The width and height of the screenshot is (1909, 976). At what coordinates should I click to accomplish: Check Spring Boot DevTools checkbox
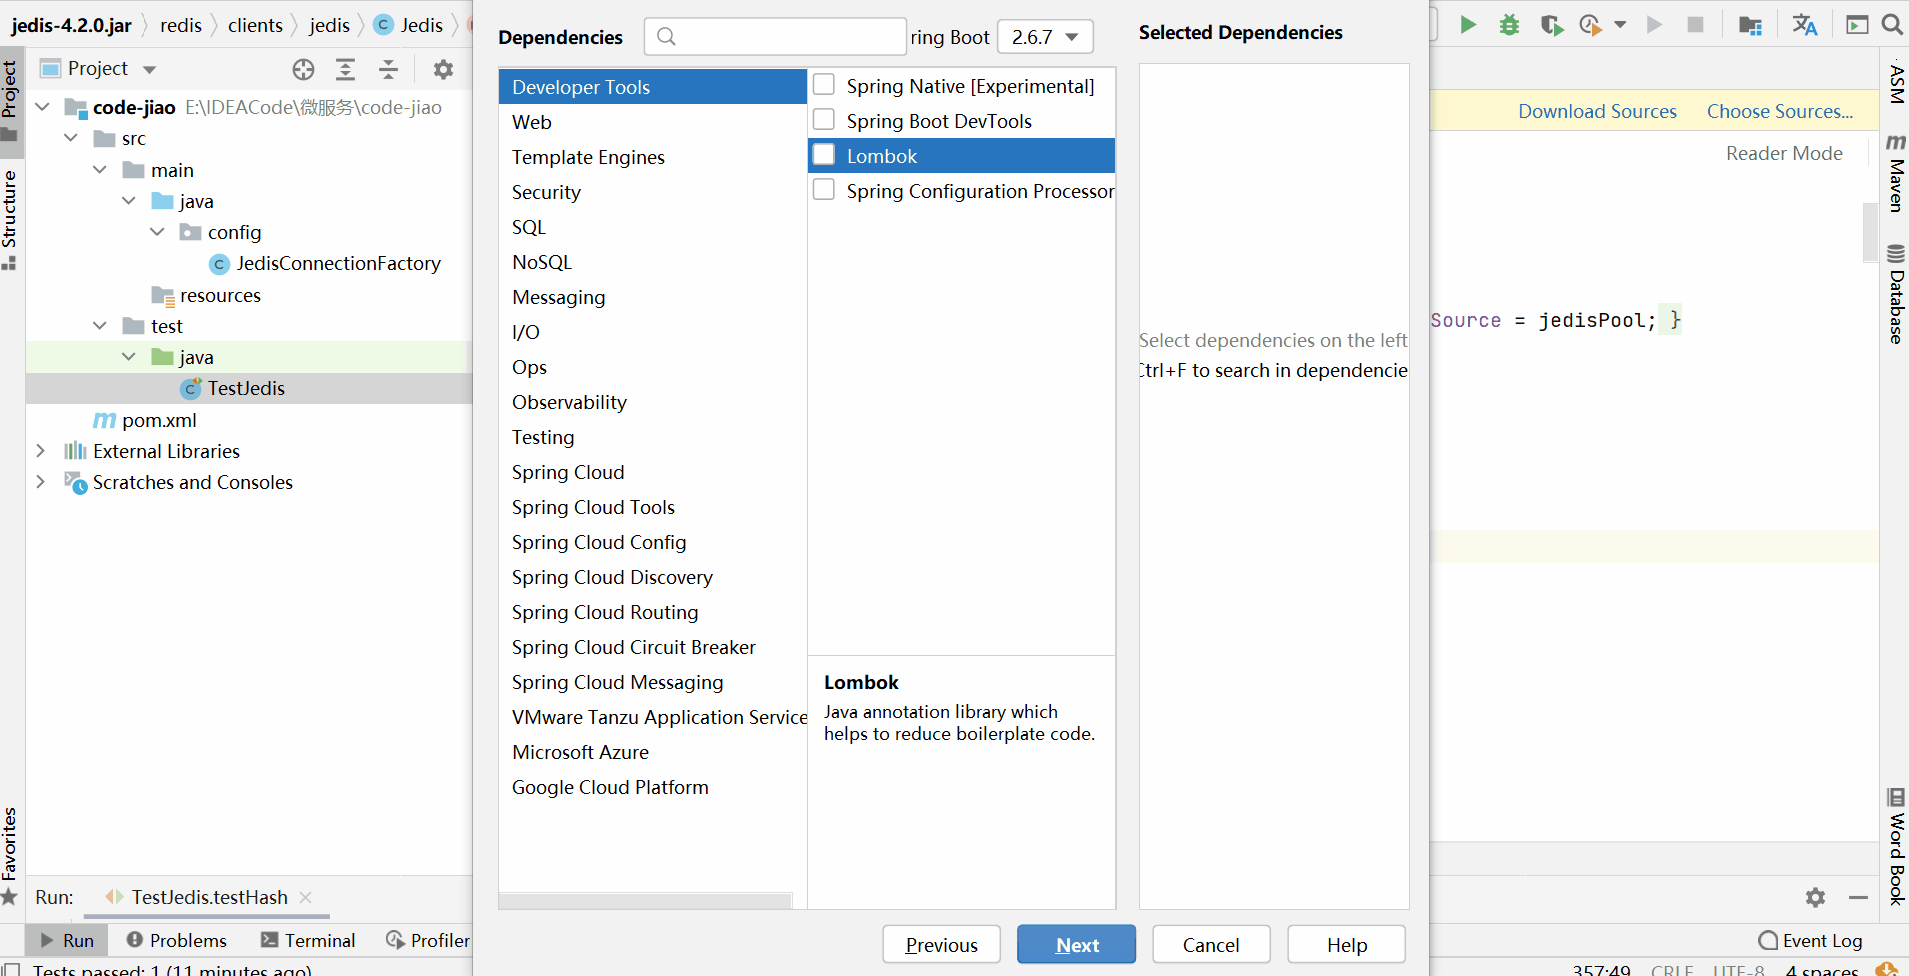[x=824, y=120]
